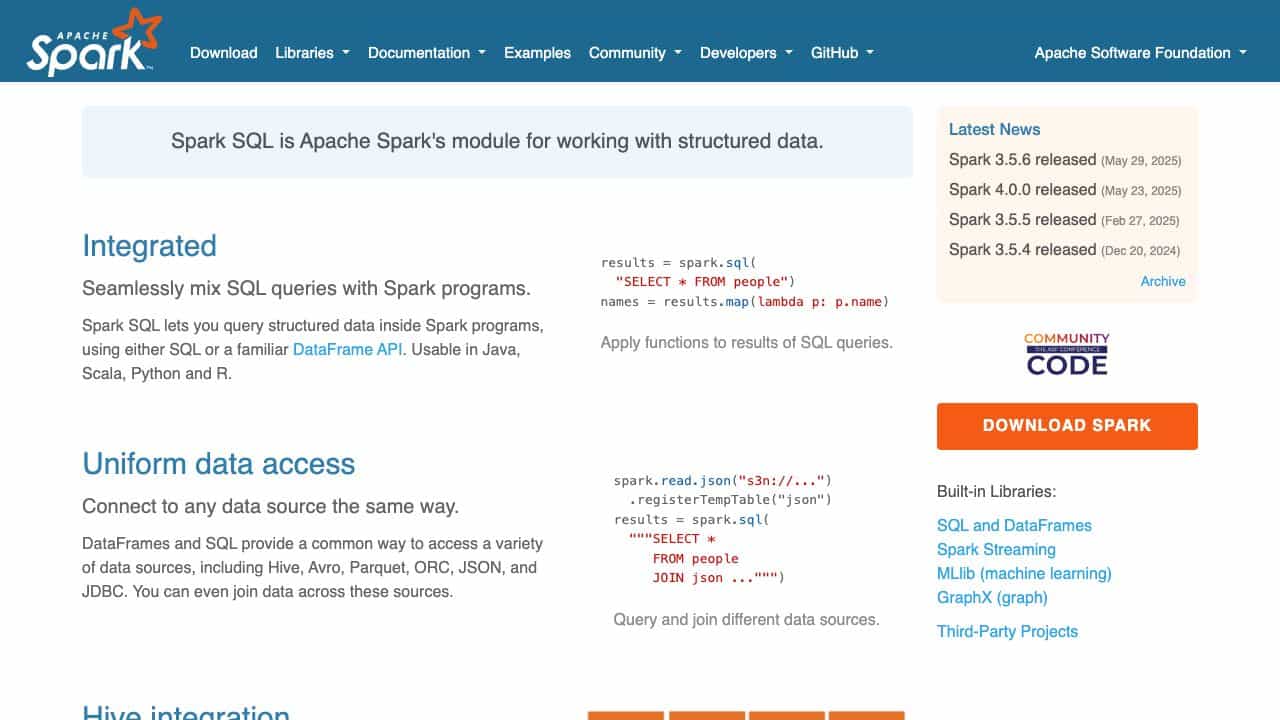
Task: Click the 'SELECT * FROM people' code line
Action: coord(705,282)
